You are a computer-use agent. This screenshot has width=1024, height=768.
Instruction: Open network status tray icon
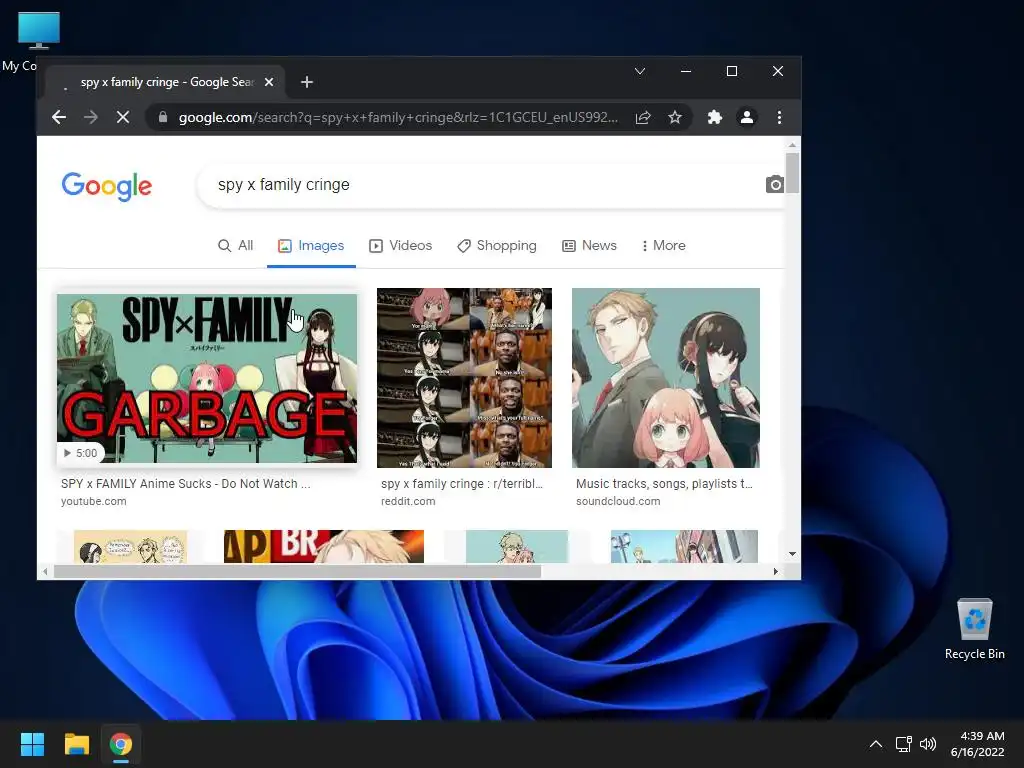[903, 744]
